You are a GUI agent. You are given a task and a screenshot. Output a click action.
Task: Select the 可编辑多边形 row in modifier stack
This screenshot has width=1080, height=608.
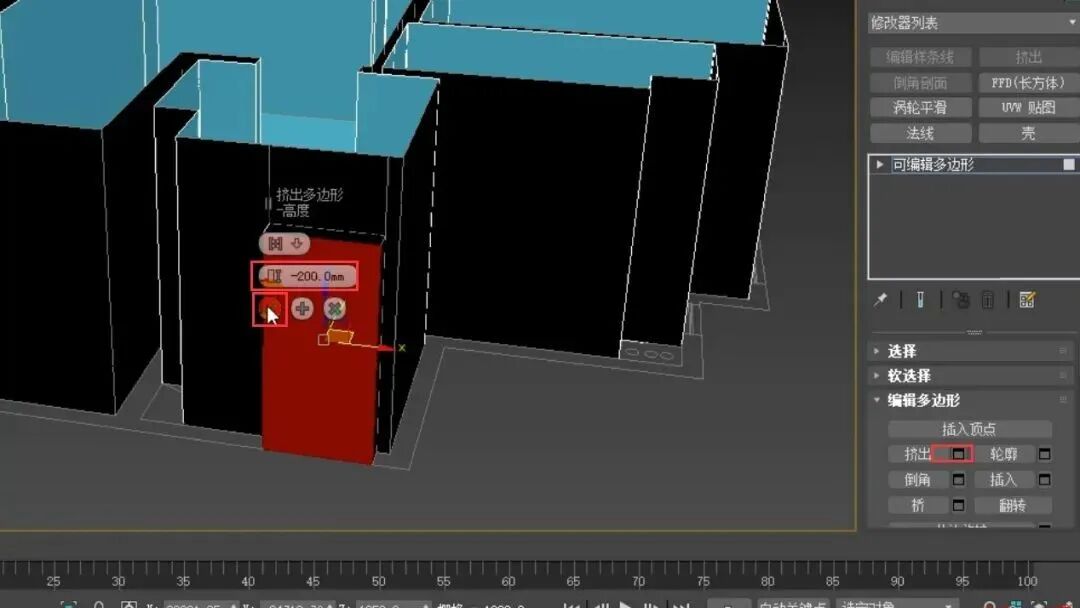tap(973, 165)
